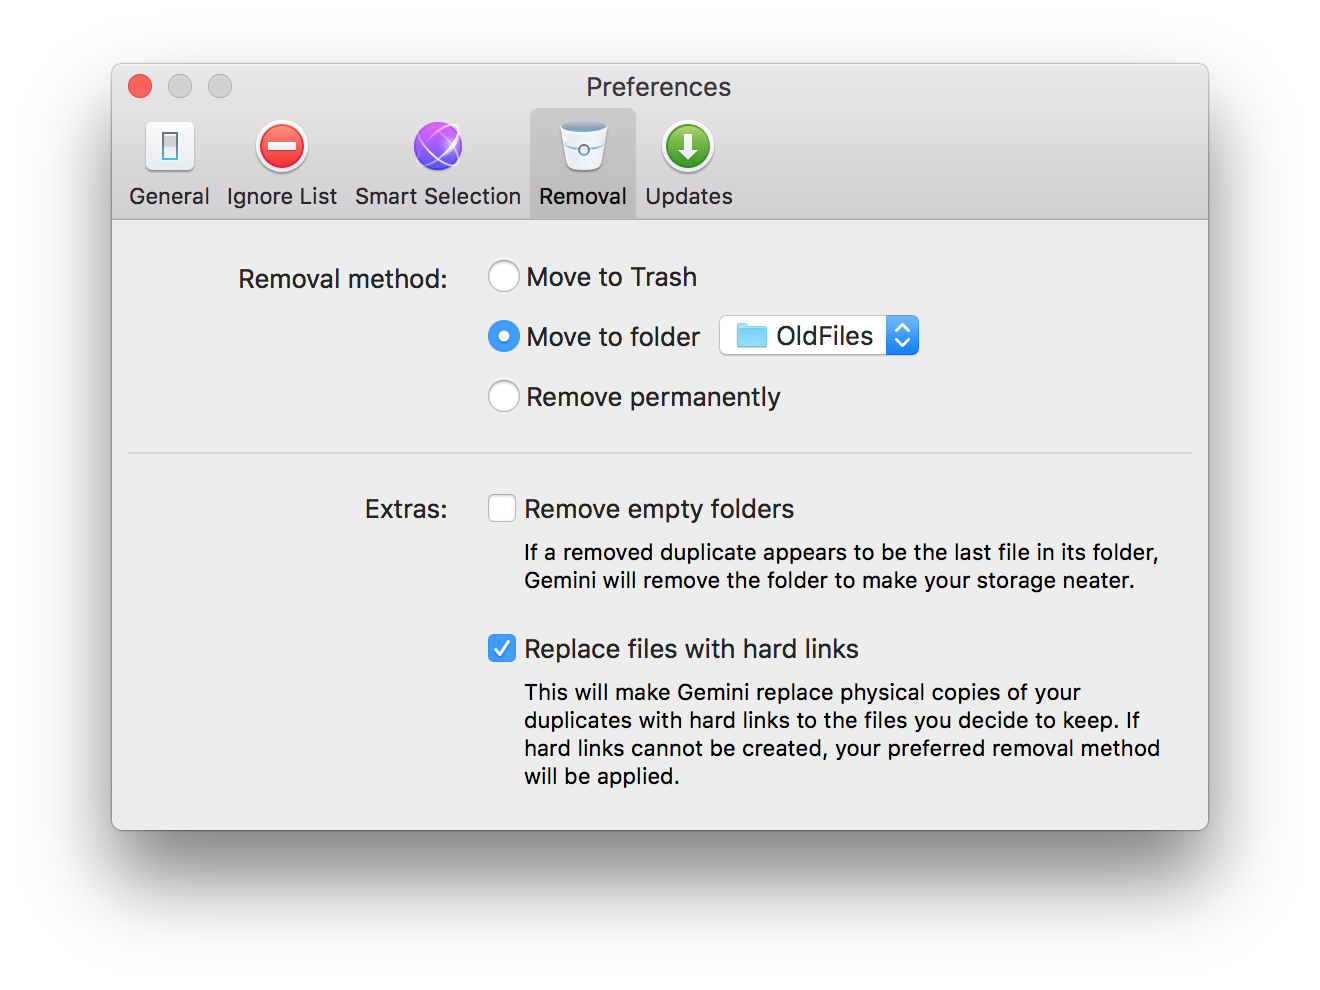The height and width of the screenshot is (990, 1320).
Task: Click the Replace files with hard links label
Action: [x=691, y=649]
